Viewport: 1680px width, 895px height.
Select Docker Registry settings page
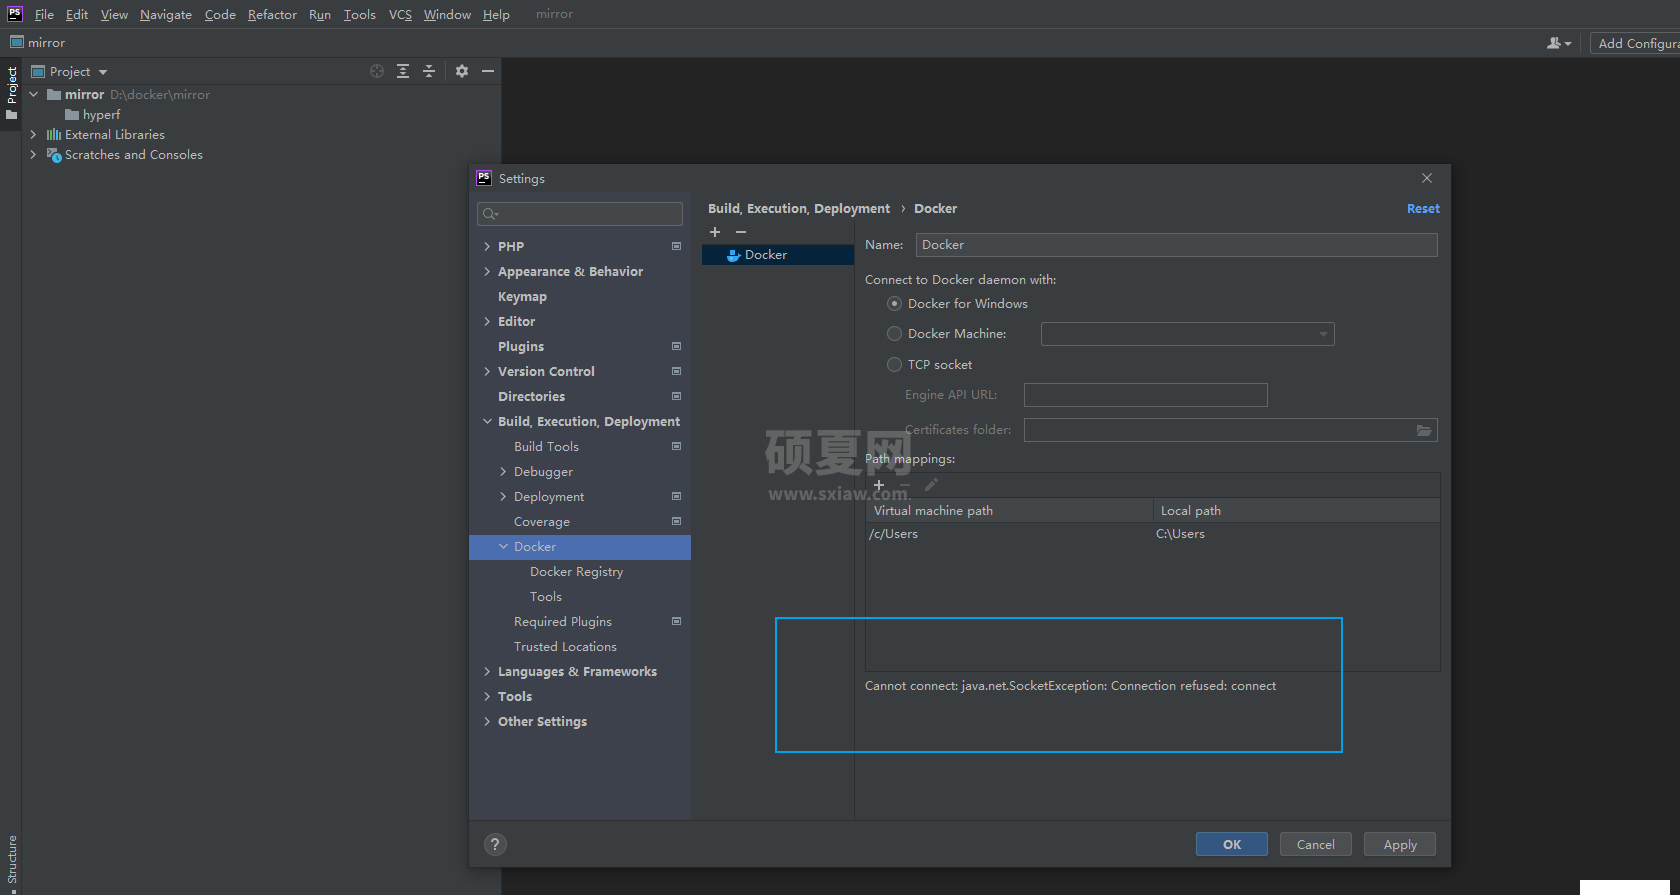point(576,571)
